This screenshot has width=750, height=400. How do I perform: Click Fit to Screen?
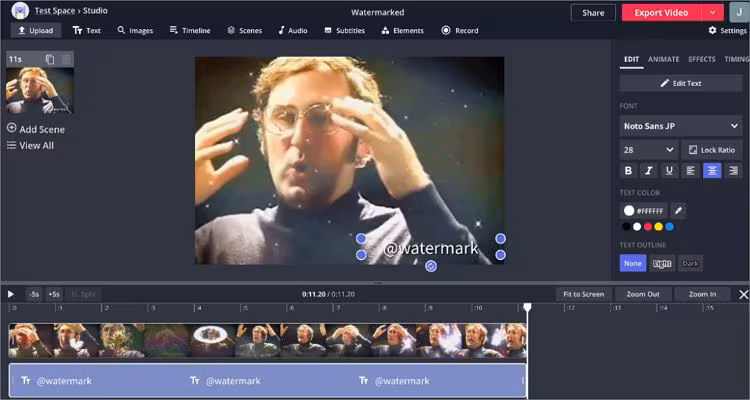coord(584,294)
